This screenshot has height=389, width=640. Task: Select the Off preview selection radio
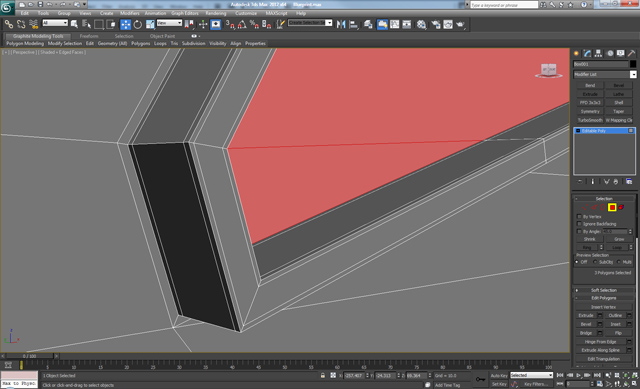tap(577, 262)
